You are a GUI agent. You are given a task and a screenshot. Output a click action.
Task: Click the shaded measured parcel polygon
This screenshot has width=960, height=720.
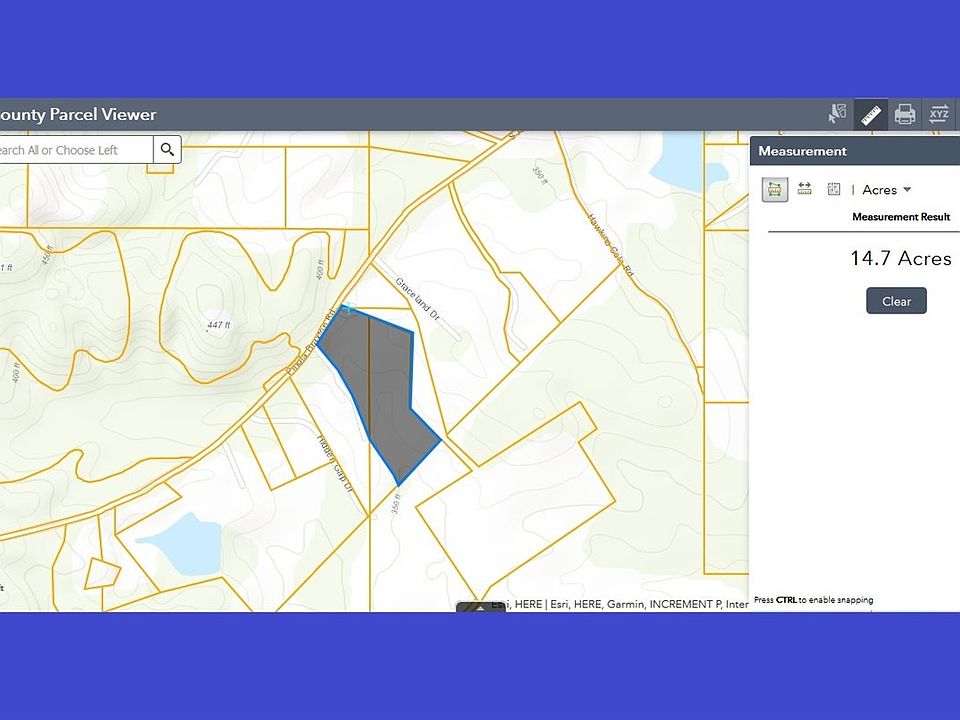[x=390, y=390]
